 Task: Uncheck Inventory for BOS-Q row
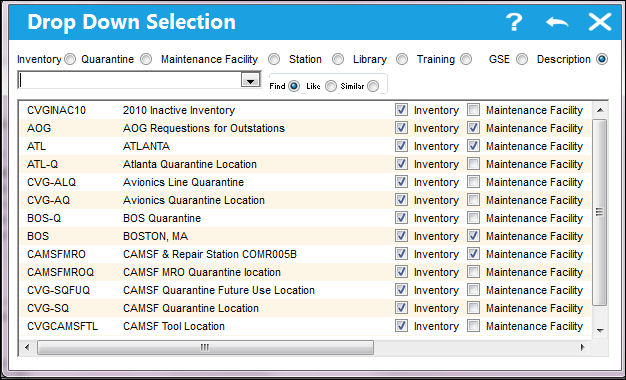click(x=401, y=218)
